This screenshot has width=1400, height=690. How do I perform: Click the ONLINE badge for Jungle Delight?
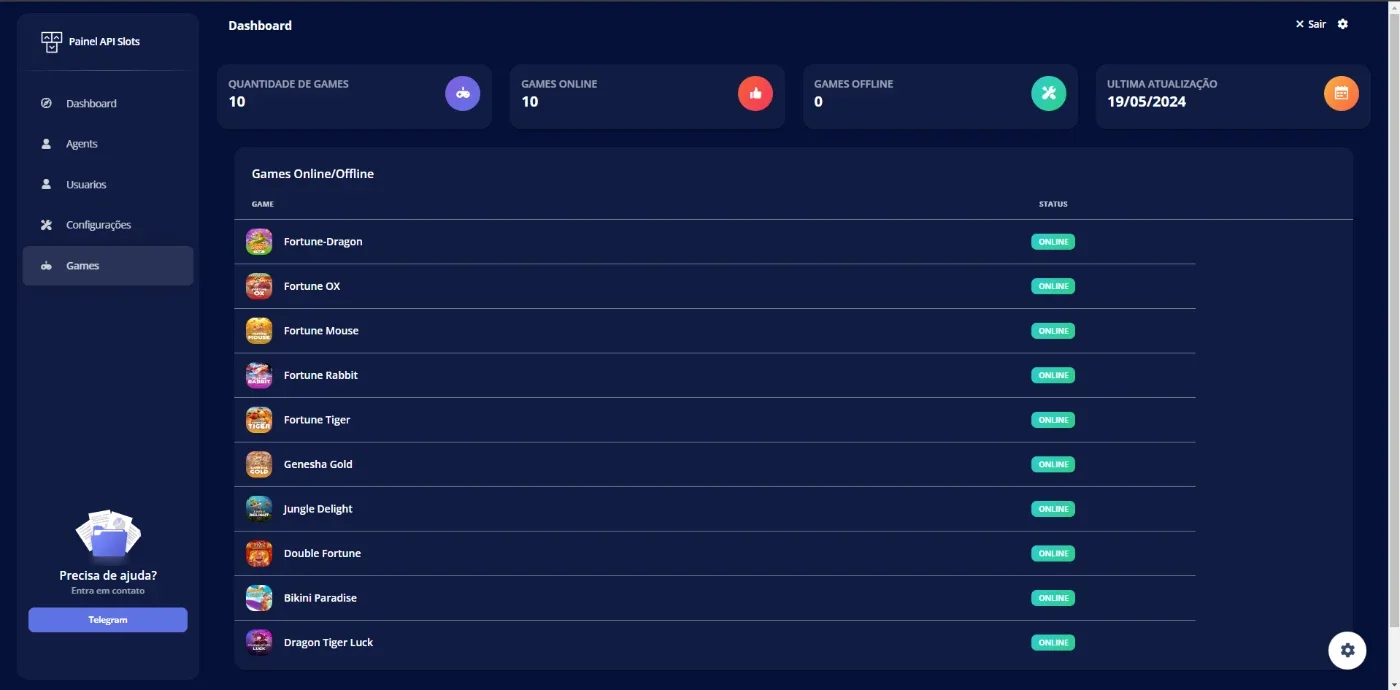click(x=1053, y=509)
